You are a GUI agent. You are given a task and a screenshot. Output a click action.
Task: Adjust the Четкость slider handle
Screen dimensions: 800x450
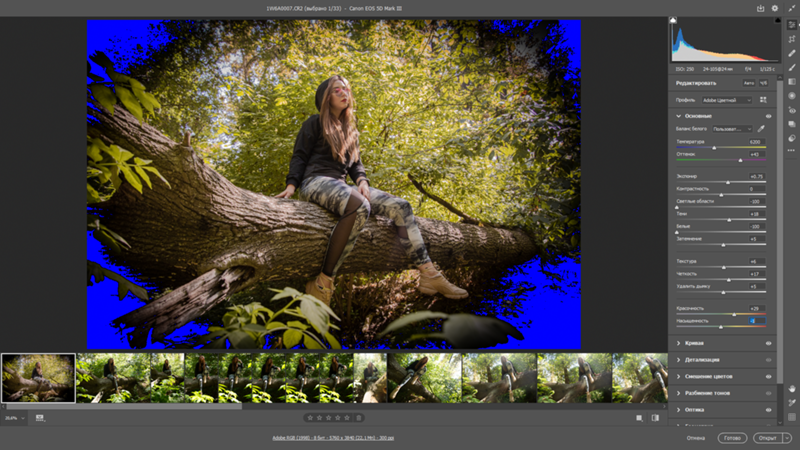(729, 280)
